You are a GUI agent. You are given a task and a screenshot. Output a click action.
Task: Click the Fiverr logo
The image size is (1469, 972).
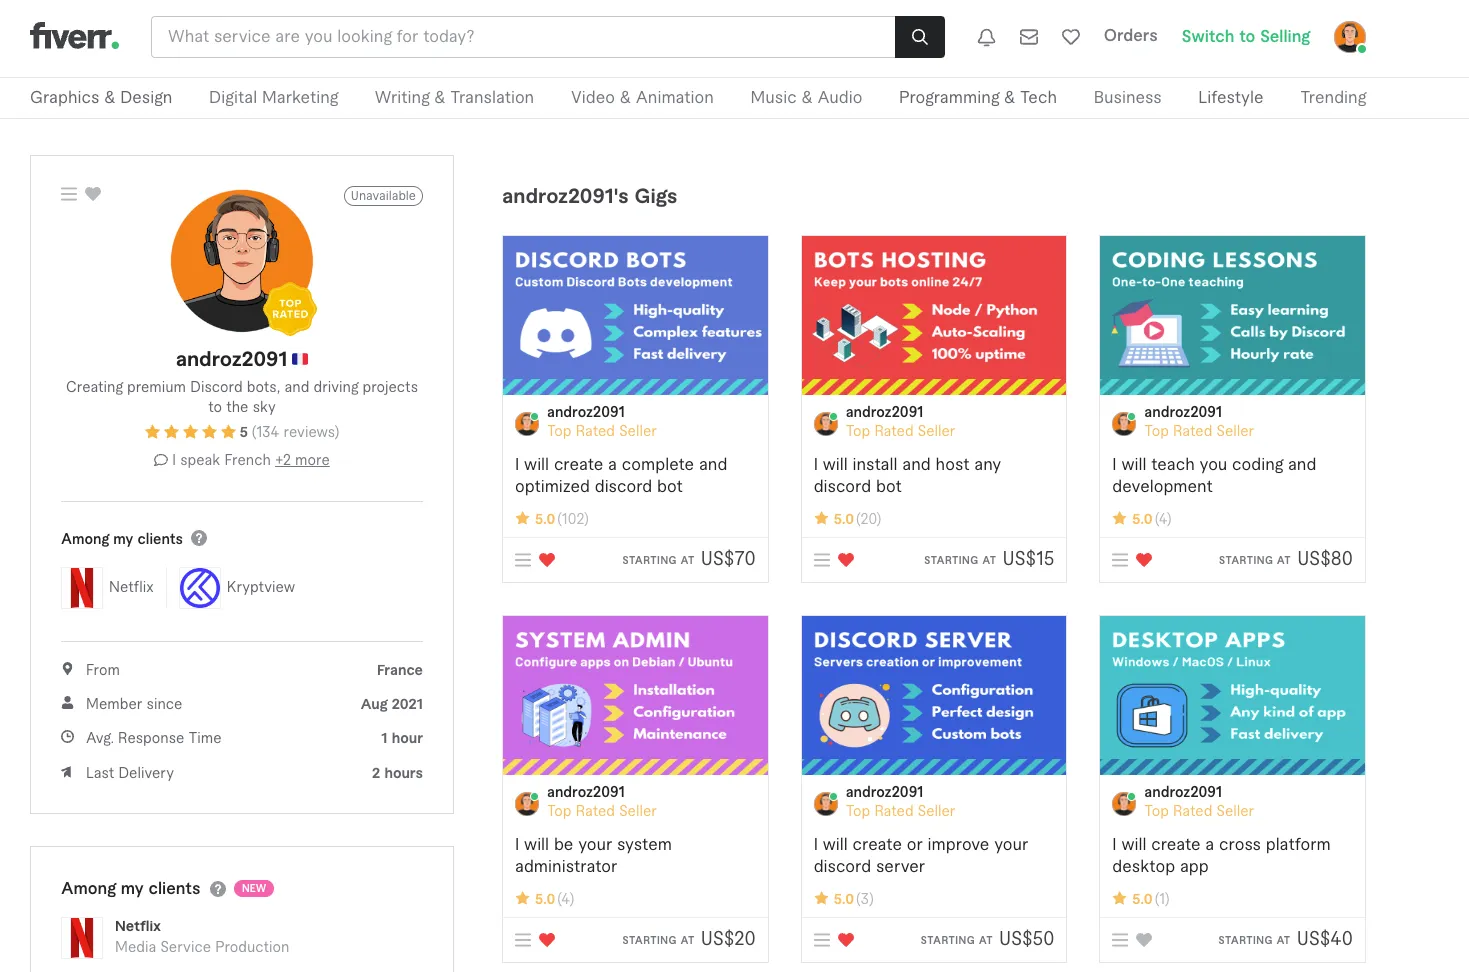point(75,37)
